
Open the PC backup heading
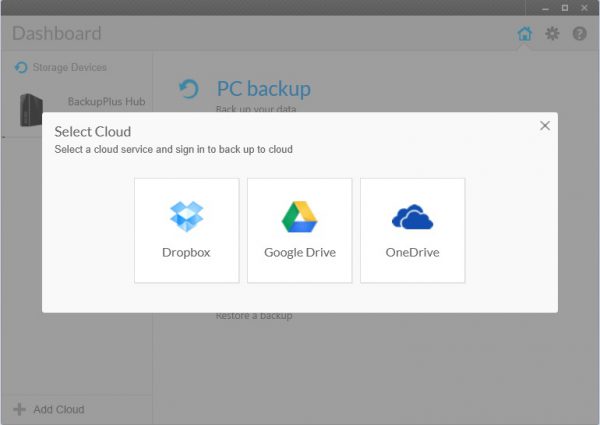[x=264, y=90]
